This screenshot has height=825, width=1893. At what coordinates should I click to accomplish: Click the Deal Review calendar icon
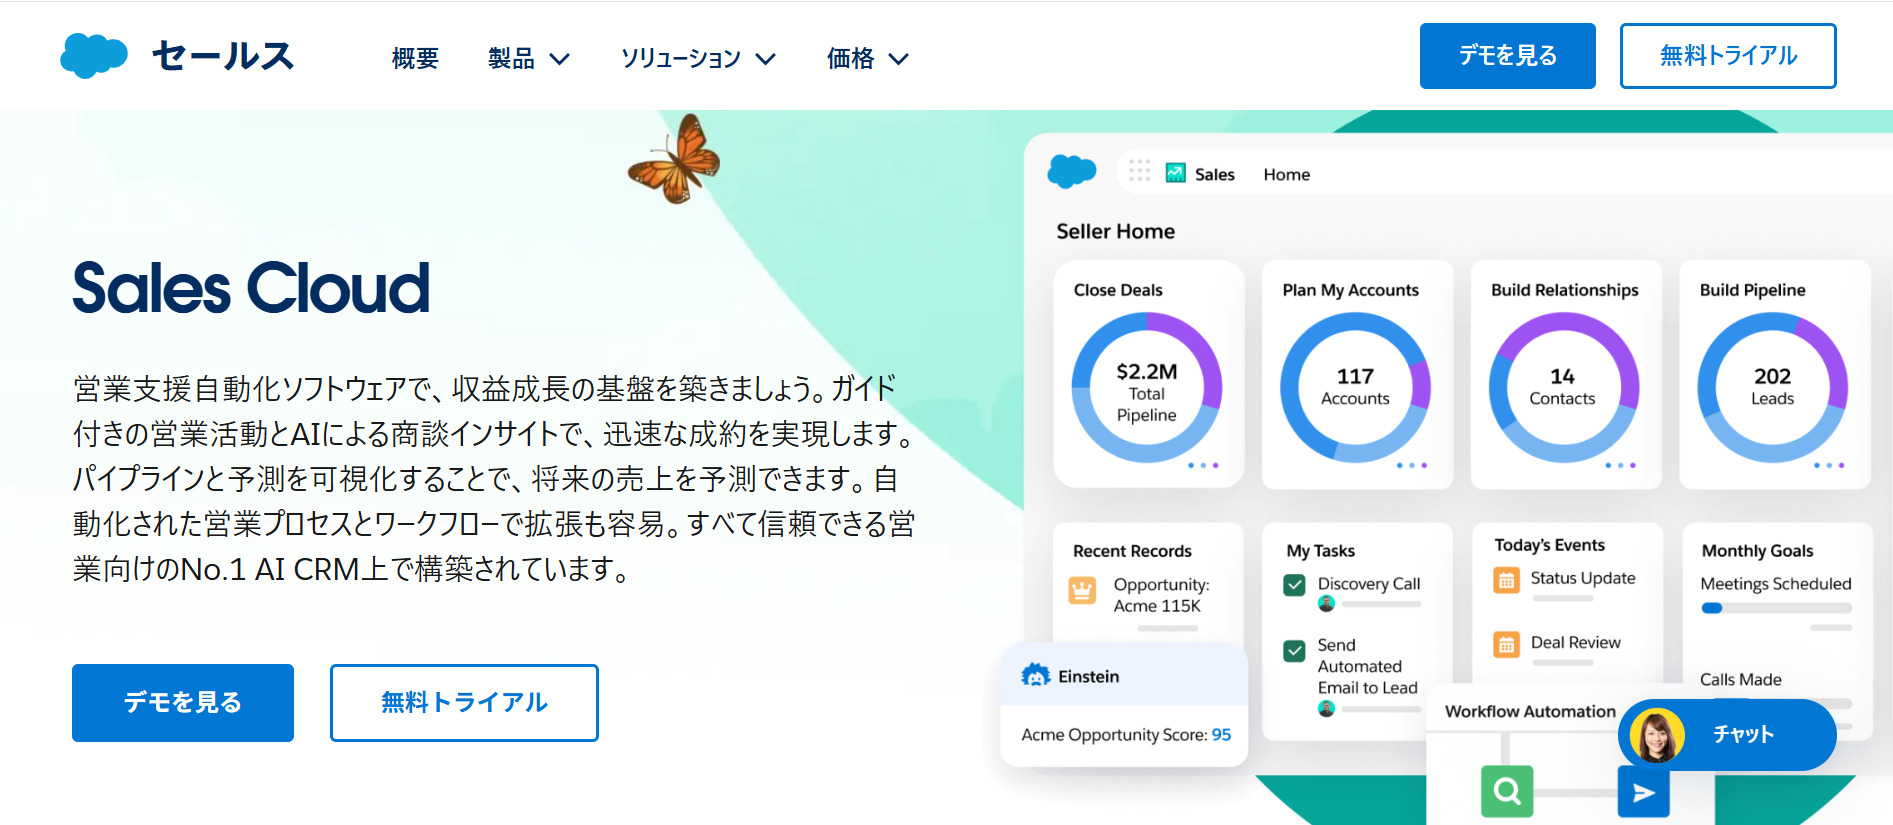[1506, 645]
